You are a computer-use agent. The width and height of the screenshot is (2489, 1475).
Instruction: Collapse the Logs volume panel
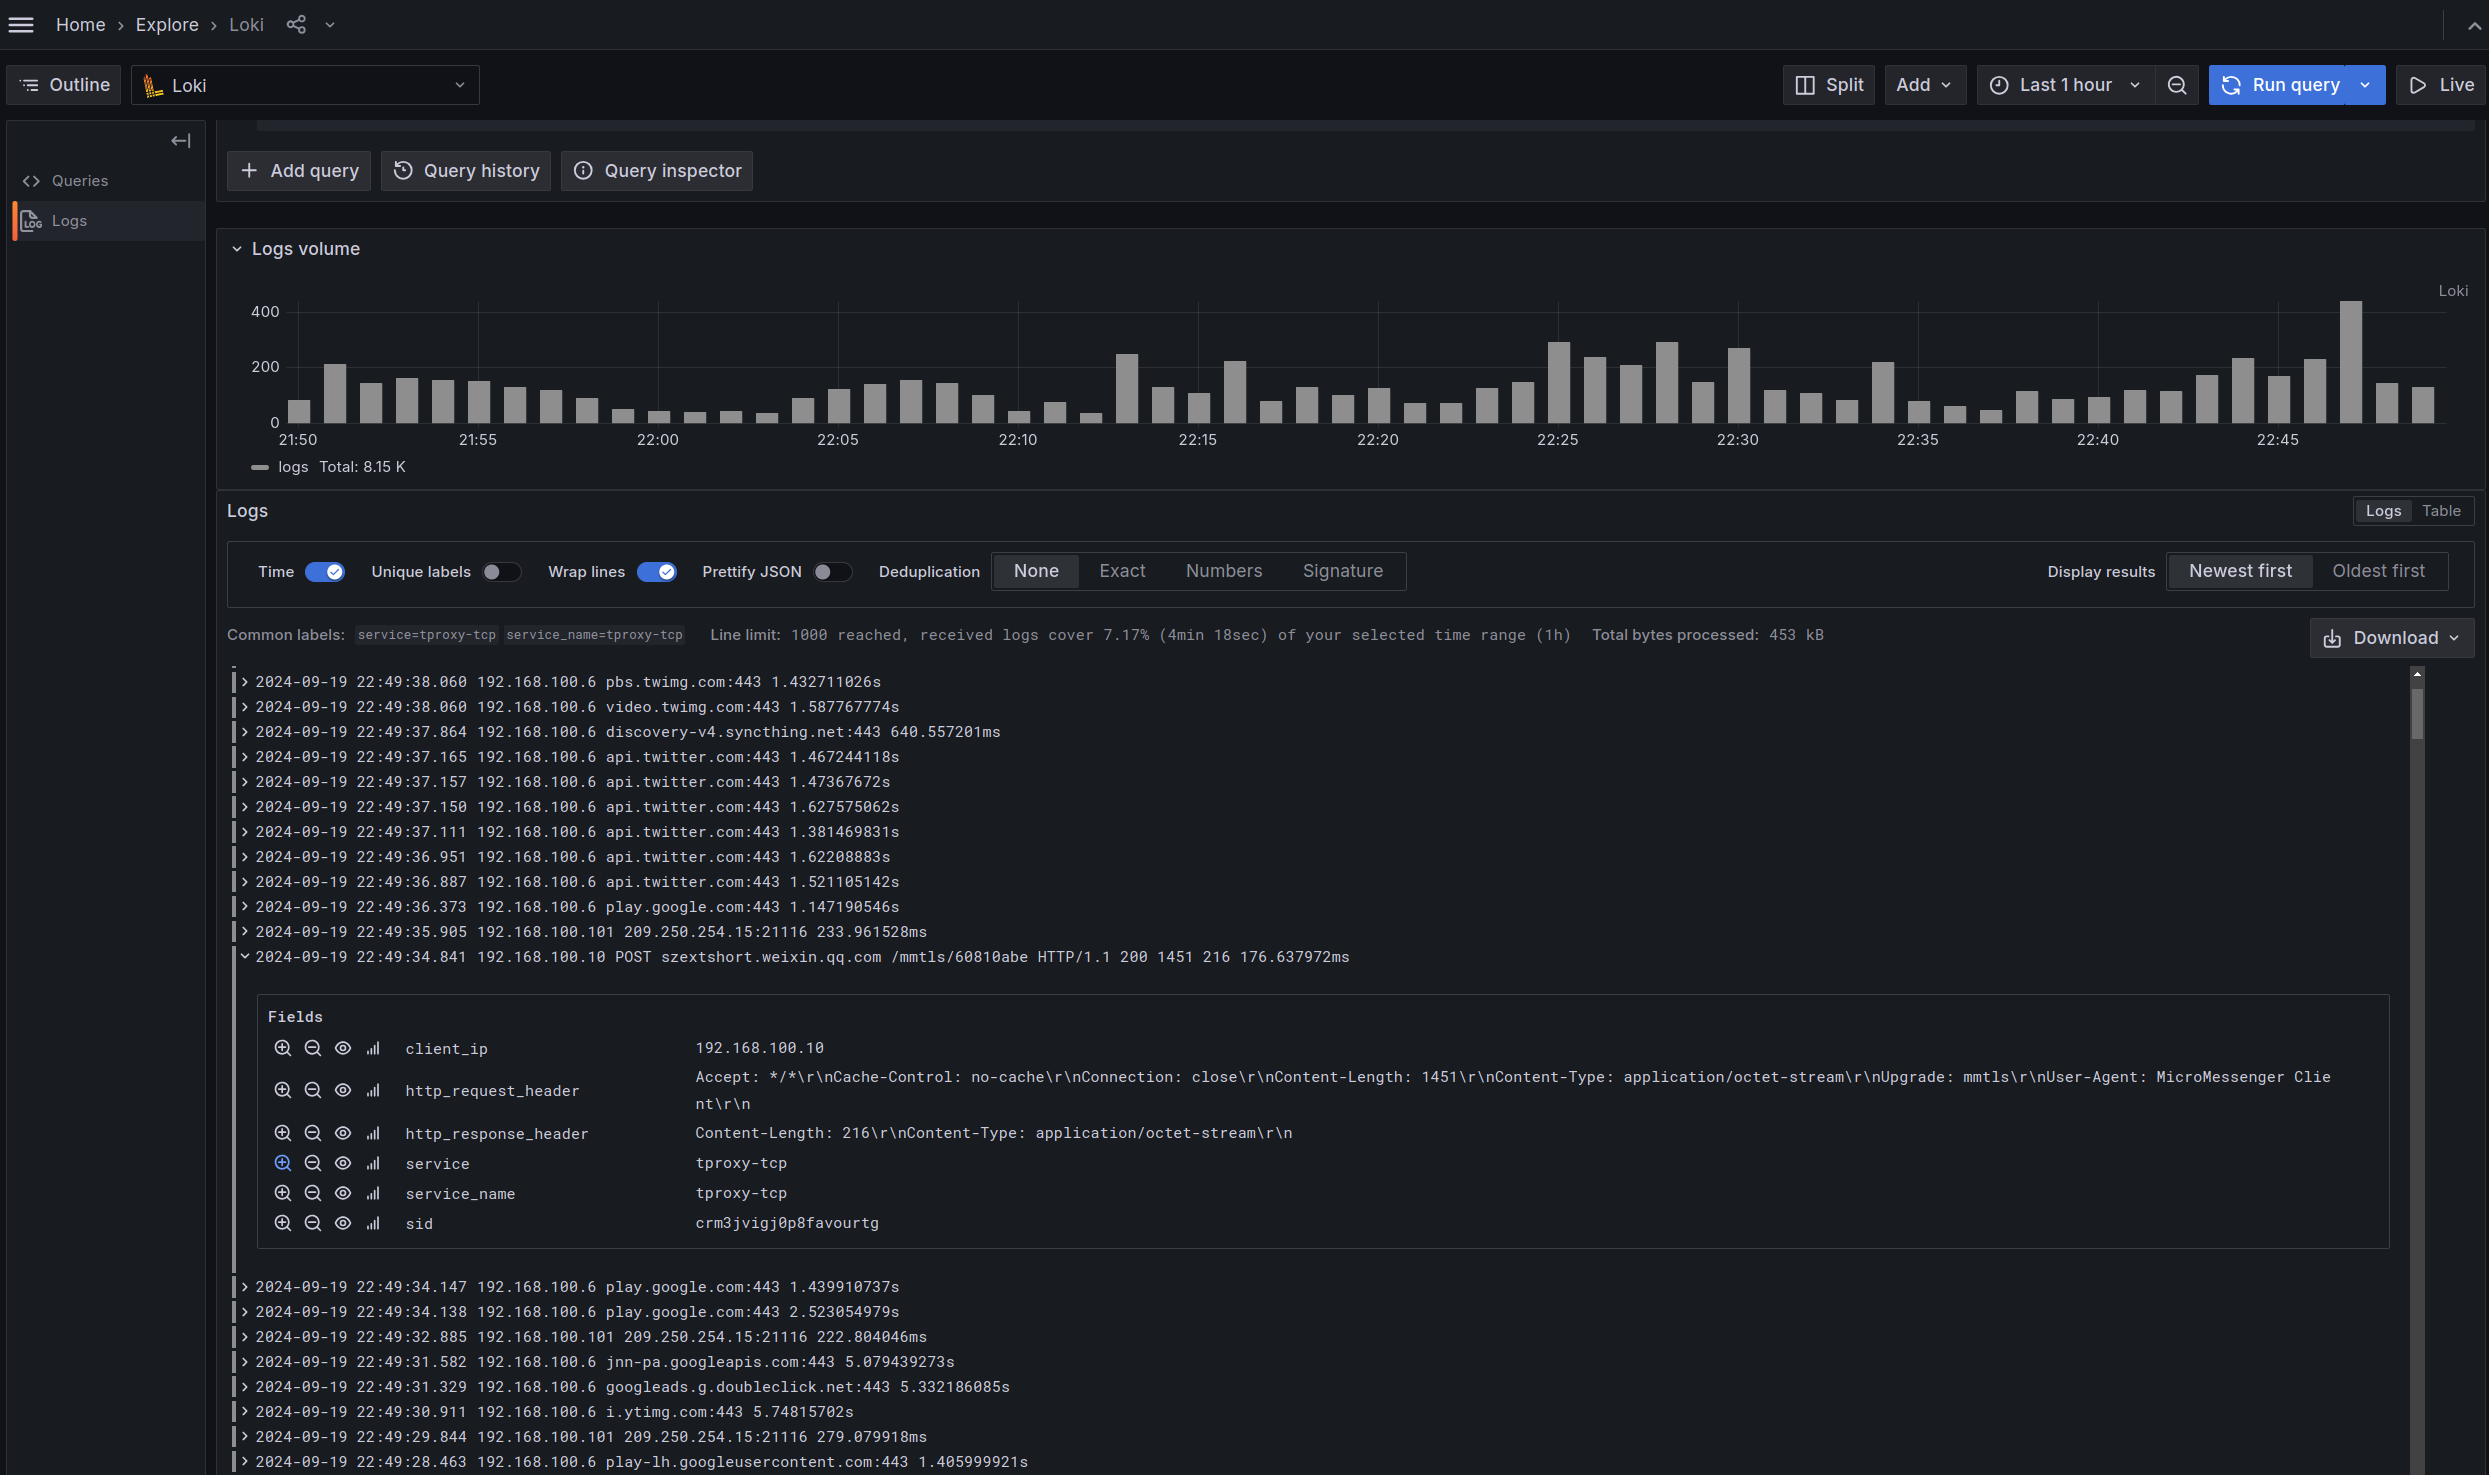pyautogui.click(x=237, y=249)
